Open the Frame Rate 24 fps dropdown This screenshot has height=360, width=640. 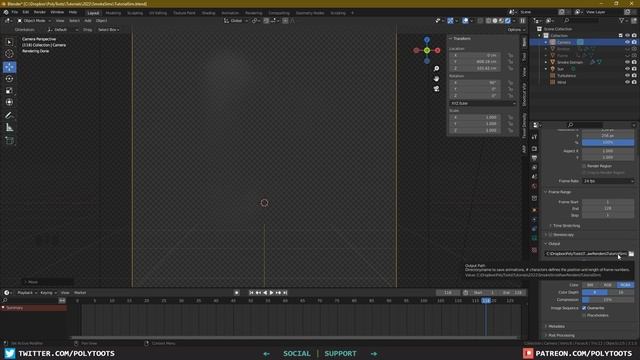(x=608, y=181)
